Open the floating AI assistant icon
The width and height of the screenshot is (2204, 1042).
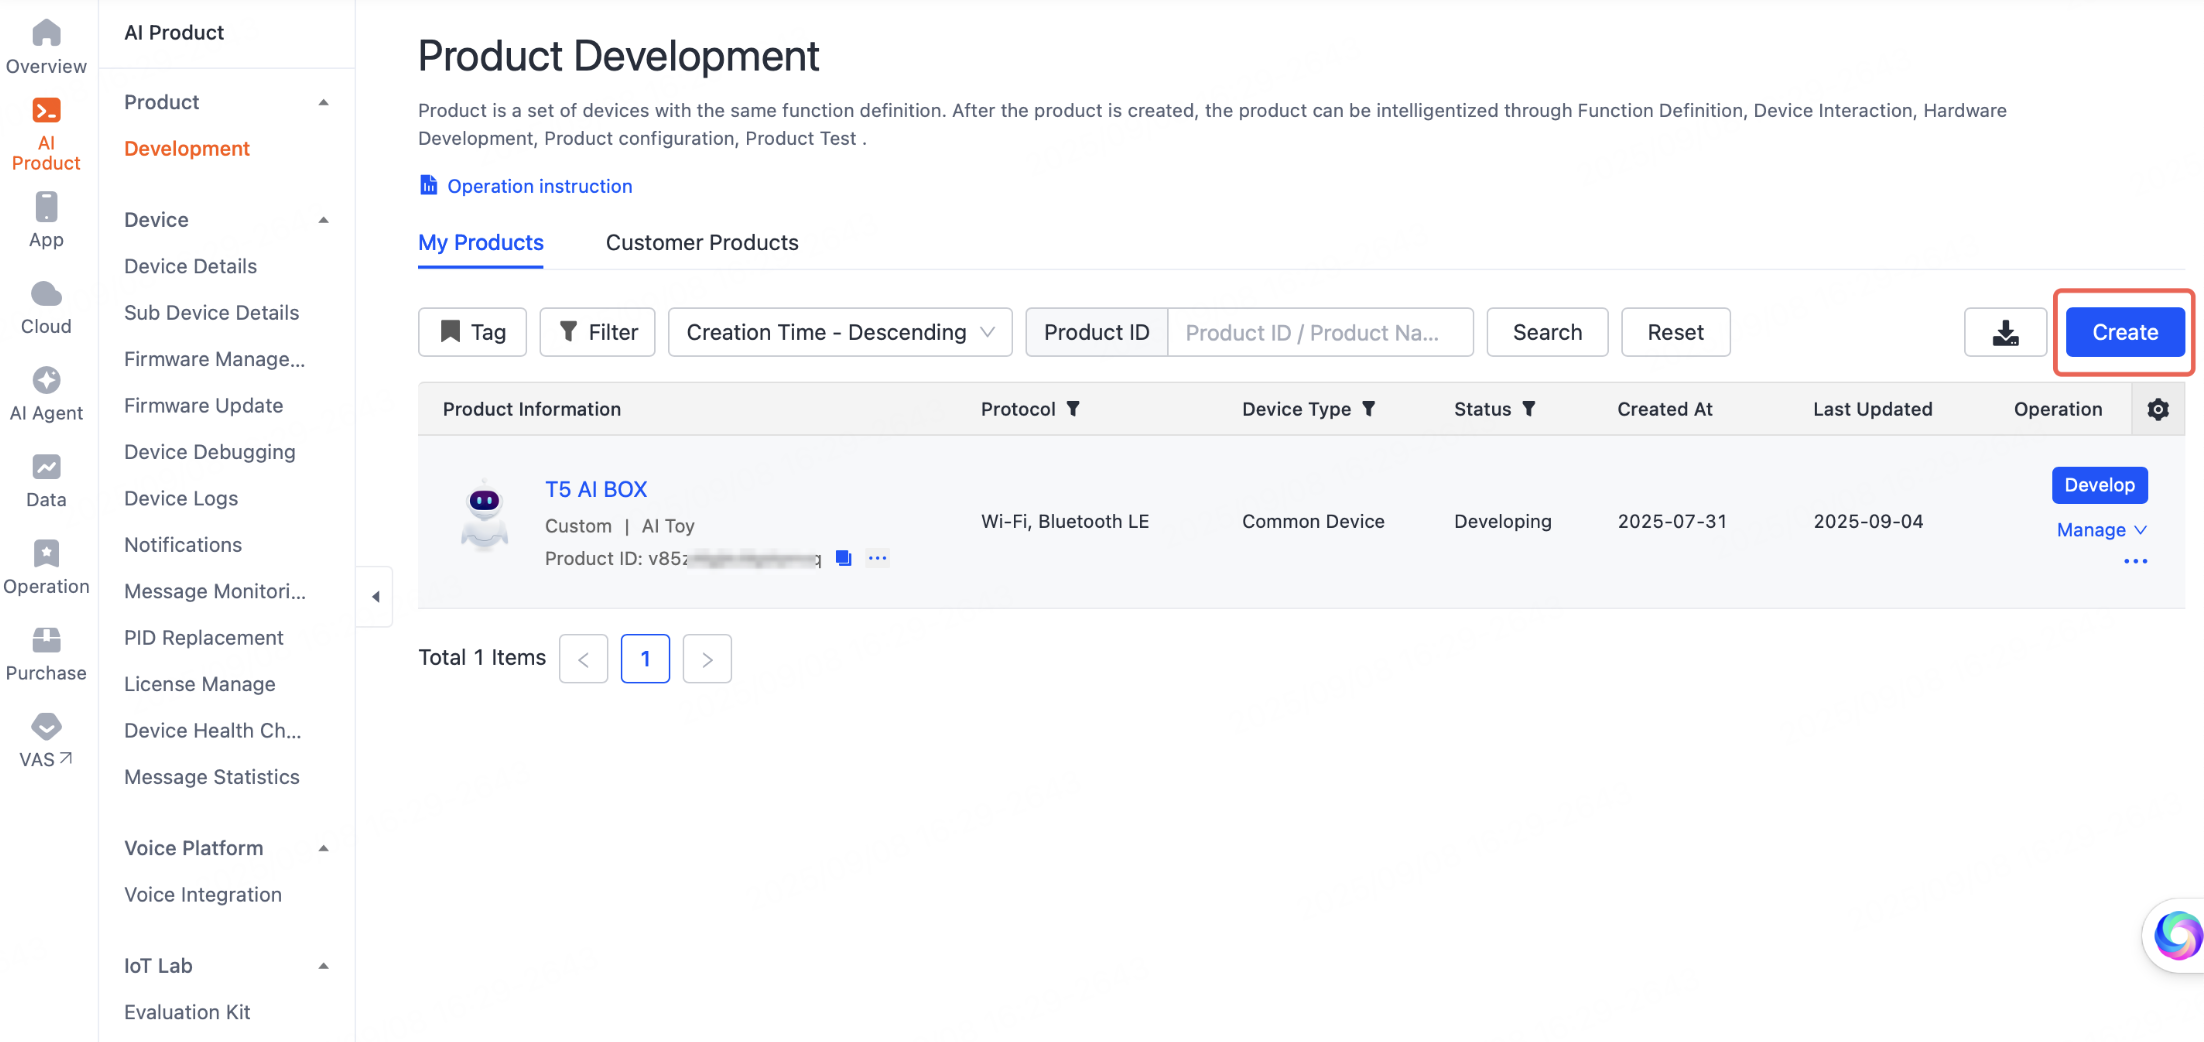click(x=2177, y=936)
